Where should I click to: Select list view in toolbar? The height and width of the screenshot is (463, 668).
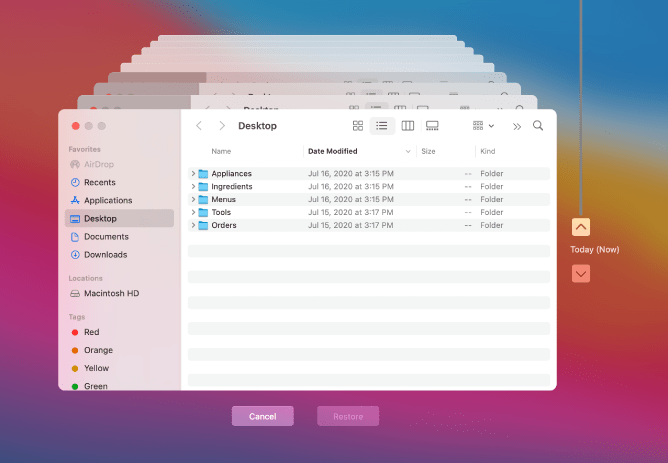click(382, 126)
